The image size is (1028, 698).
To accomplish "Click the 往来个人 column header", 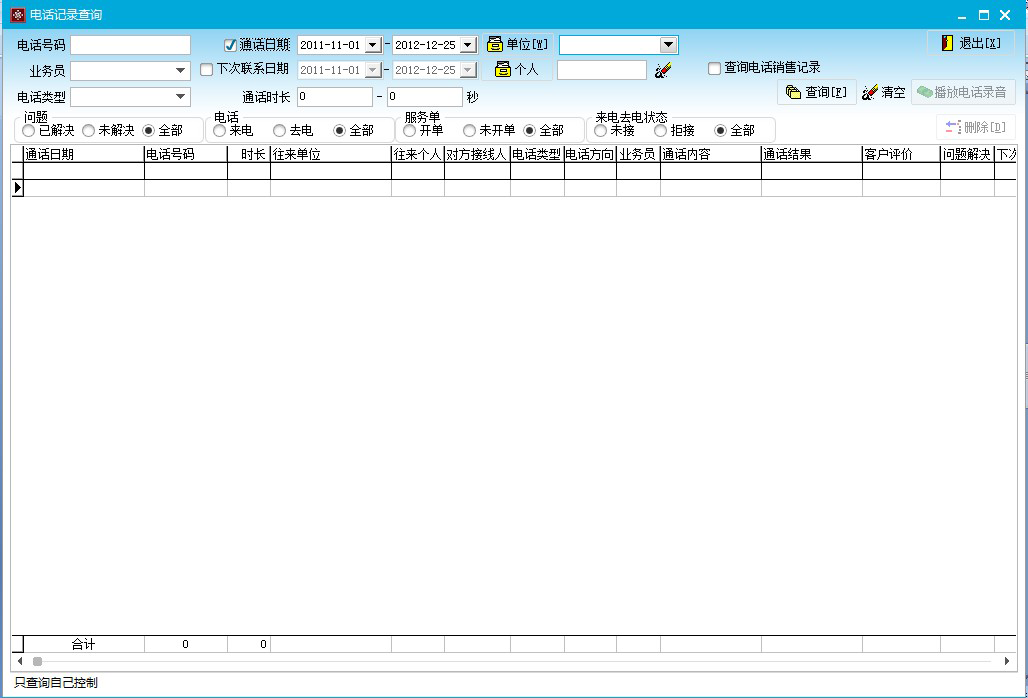I will pyautogui.click(x=418, y=155).
